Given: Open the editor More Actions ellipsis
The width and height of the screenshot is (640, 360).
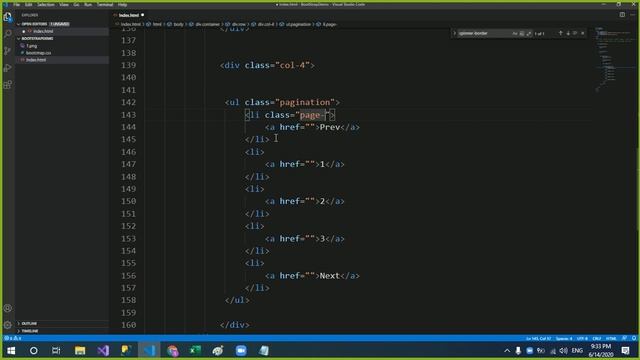Looking at the screenshot, I should [633, 15].
